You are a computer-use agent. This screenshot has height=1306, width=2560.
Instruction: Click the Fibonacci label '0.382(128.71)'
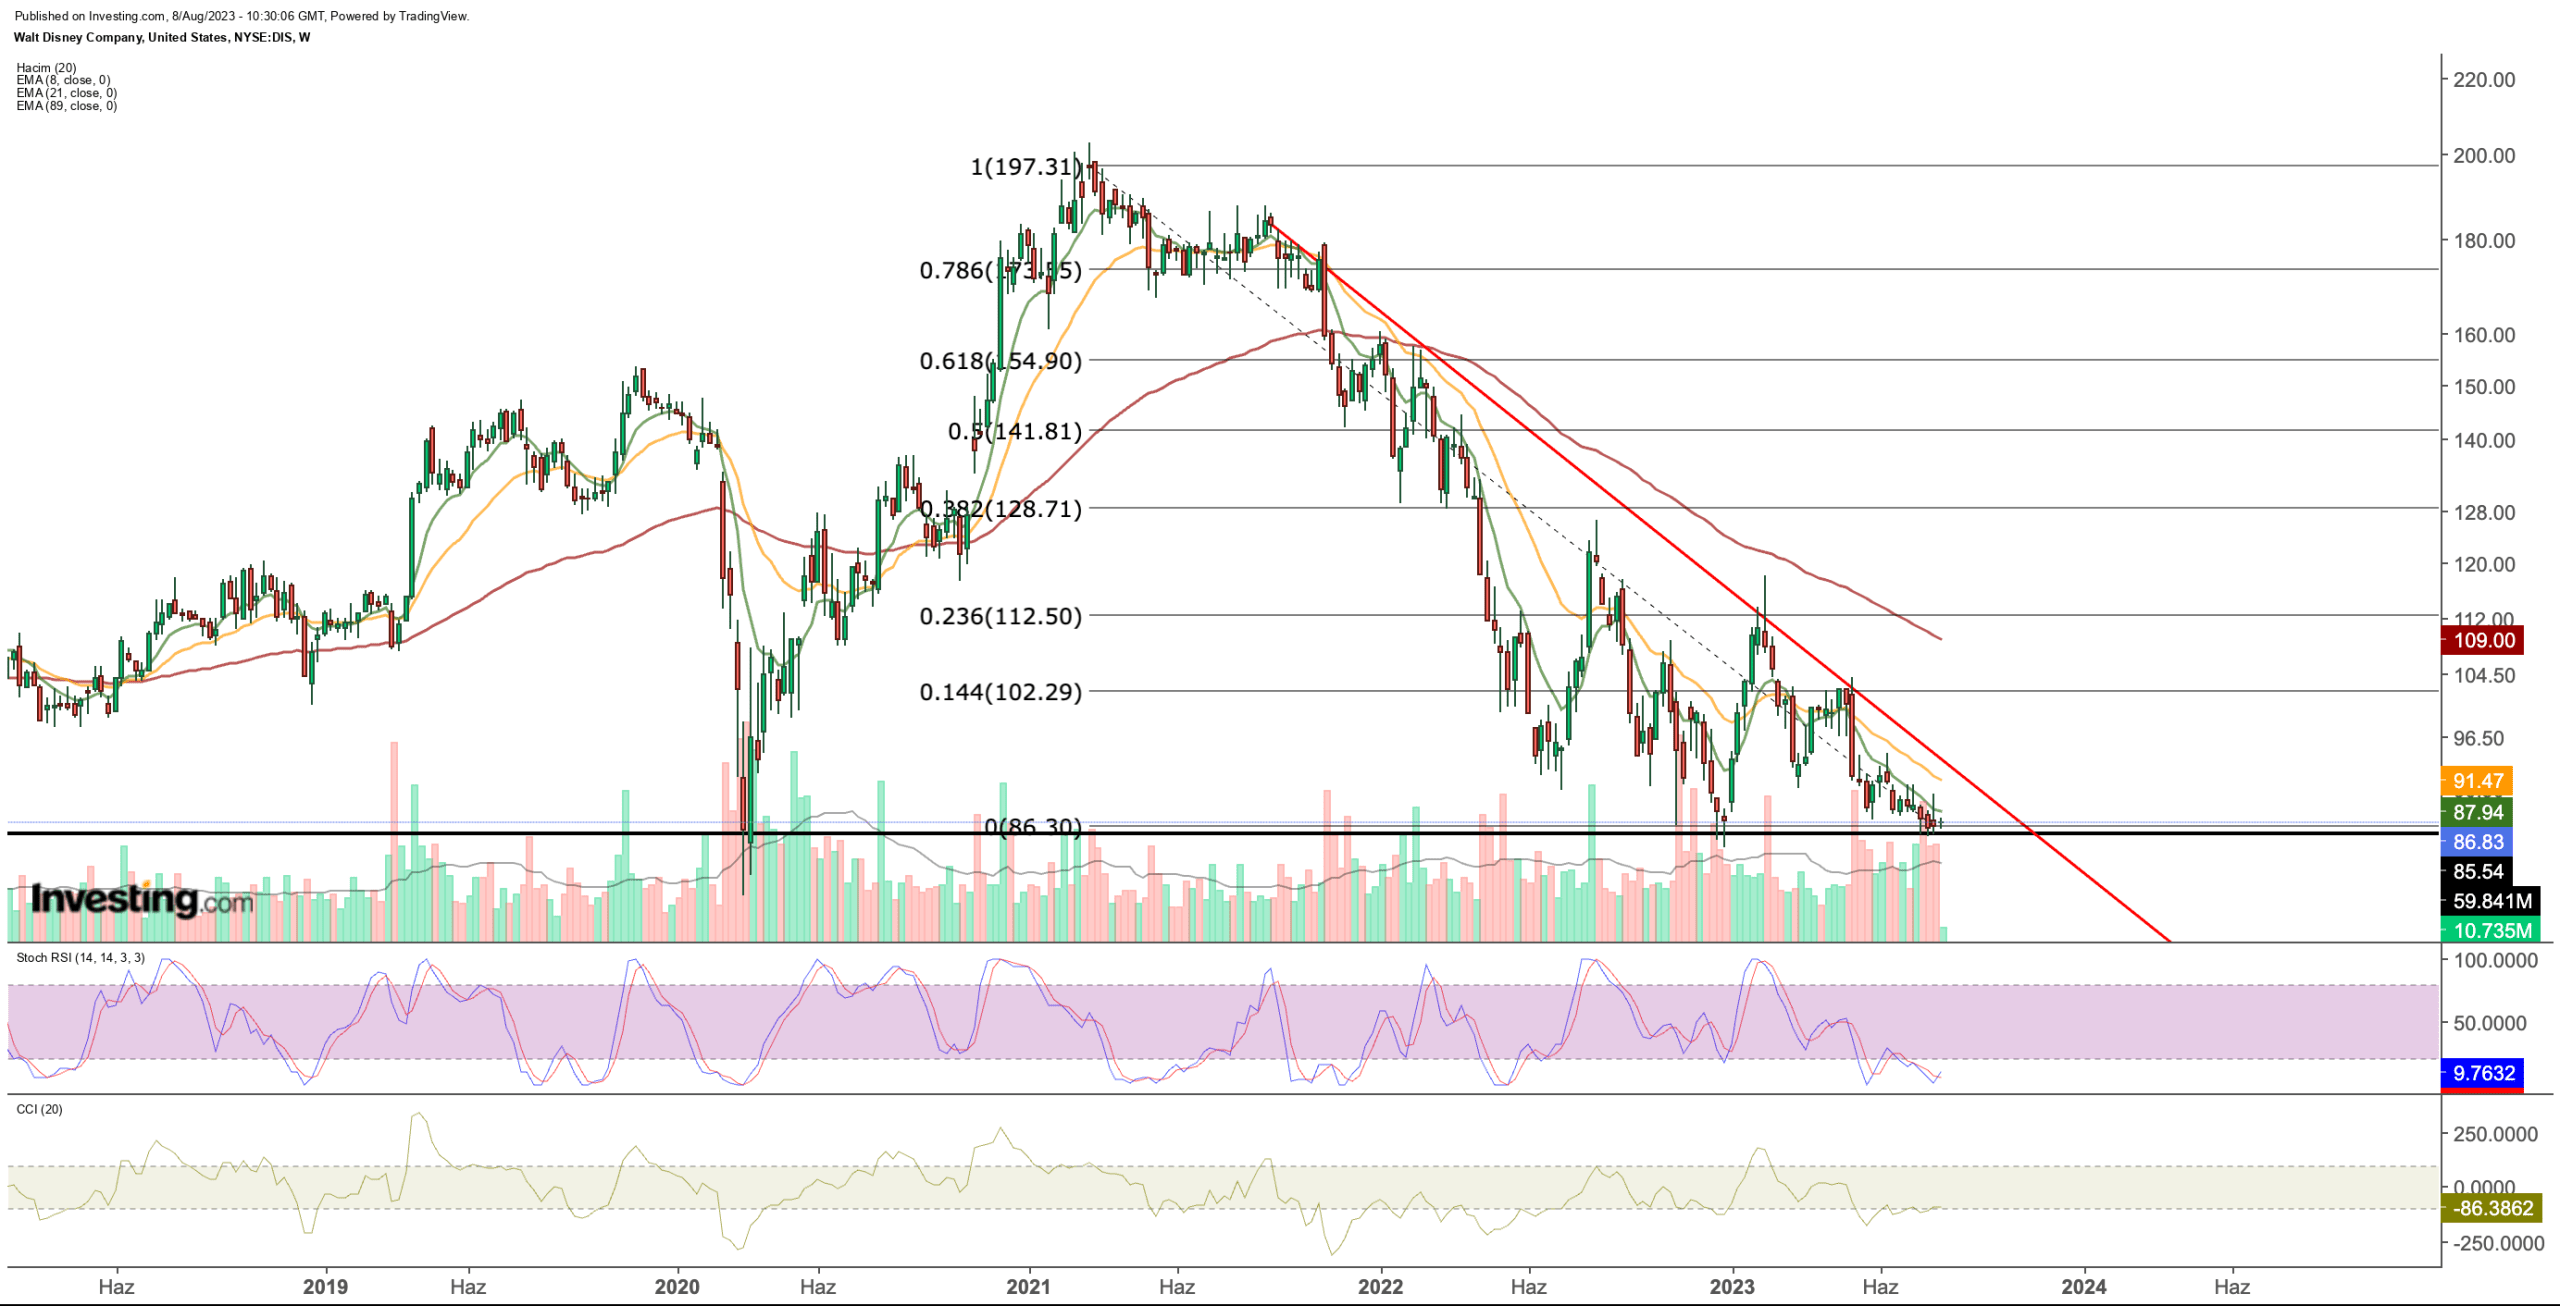[x=1000, y=509]
